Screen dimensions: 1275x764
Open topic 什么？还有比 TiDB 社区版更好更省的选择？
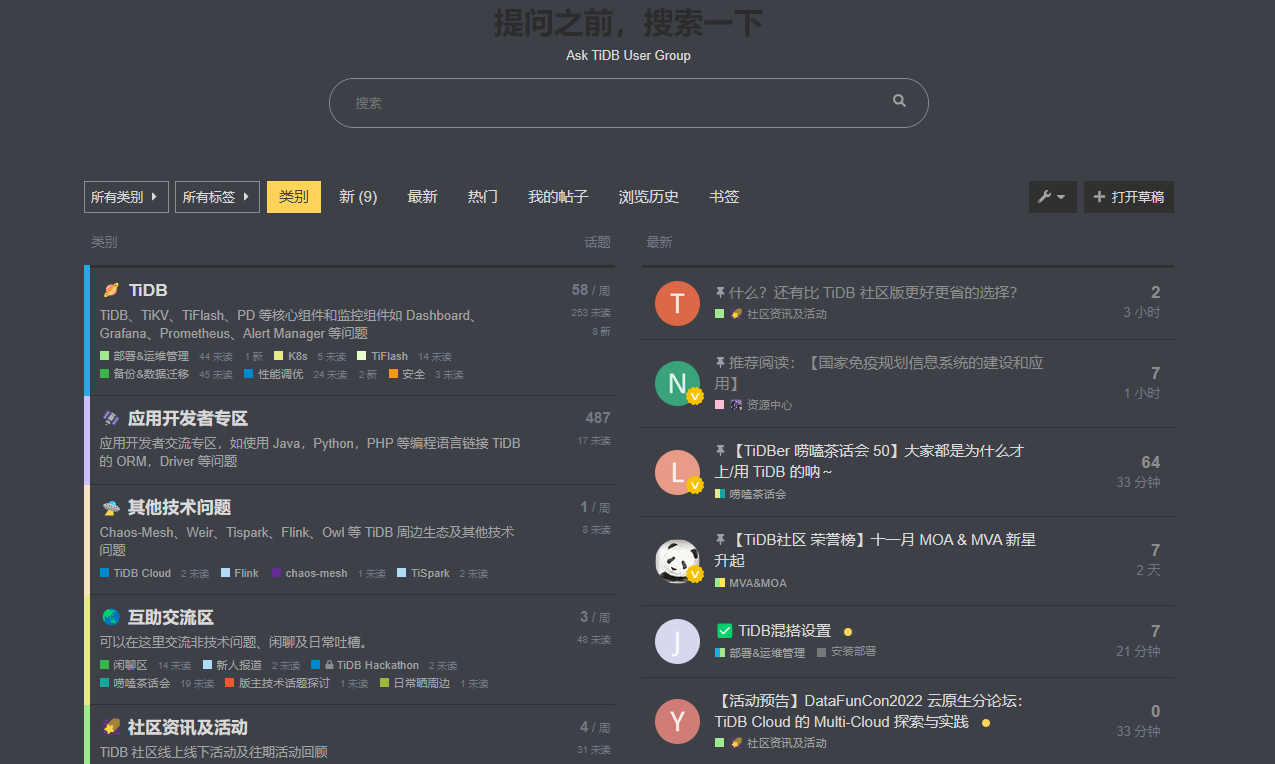click(x=873, y=292)
